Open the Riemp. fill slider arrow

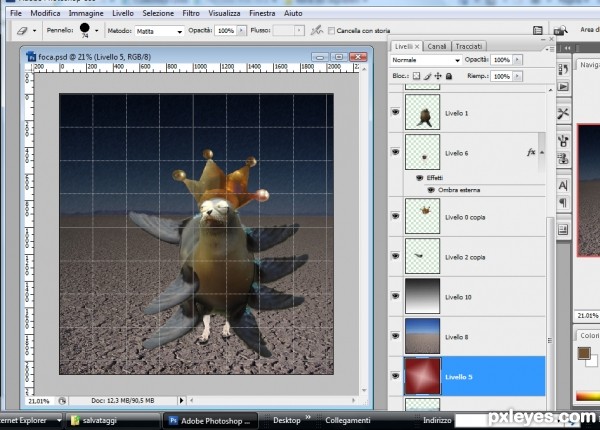[518, 76]
